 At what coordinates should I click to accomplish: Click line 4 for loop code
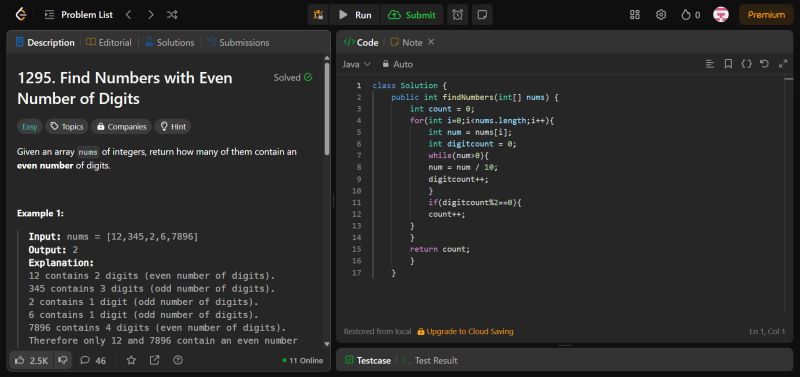pos(482,120)
